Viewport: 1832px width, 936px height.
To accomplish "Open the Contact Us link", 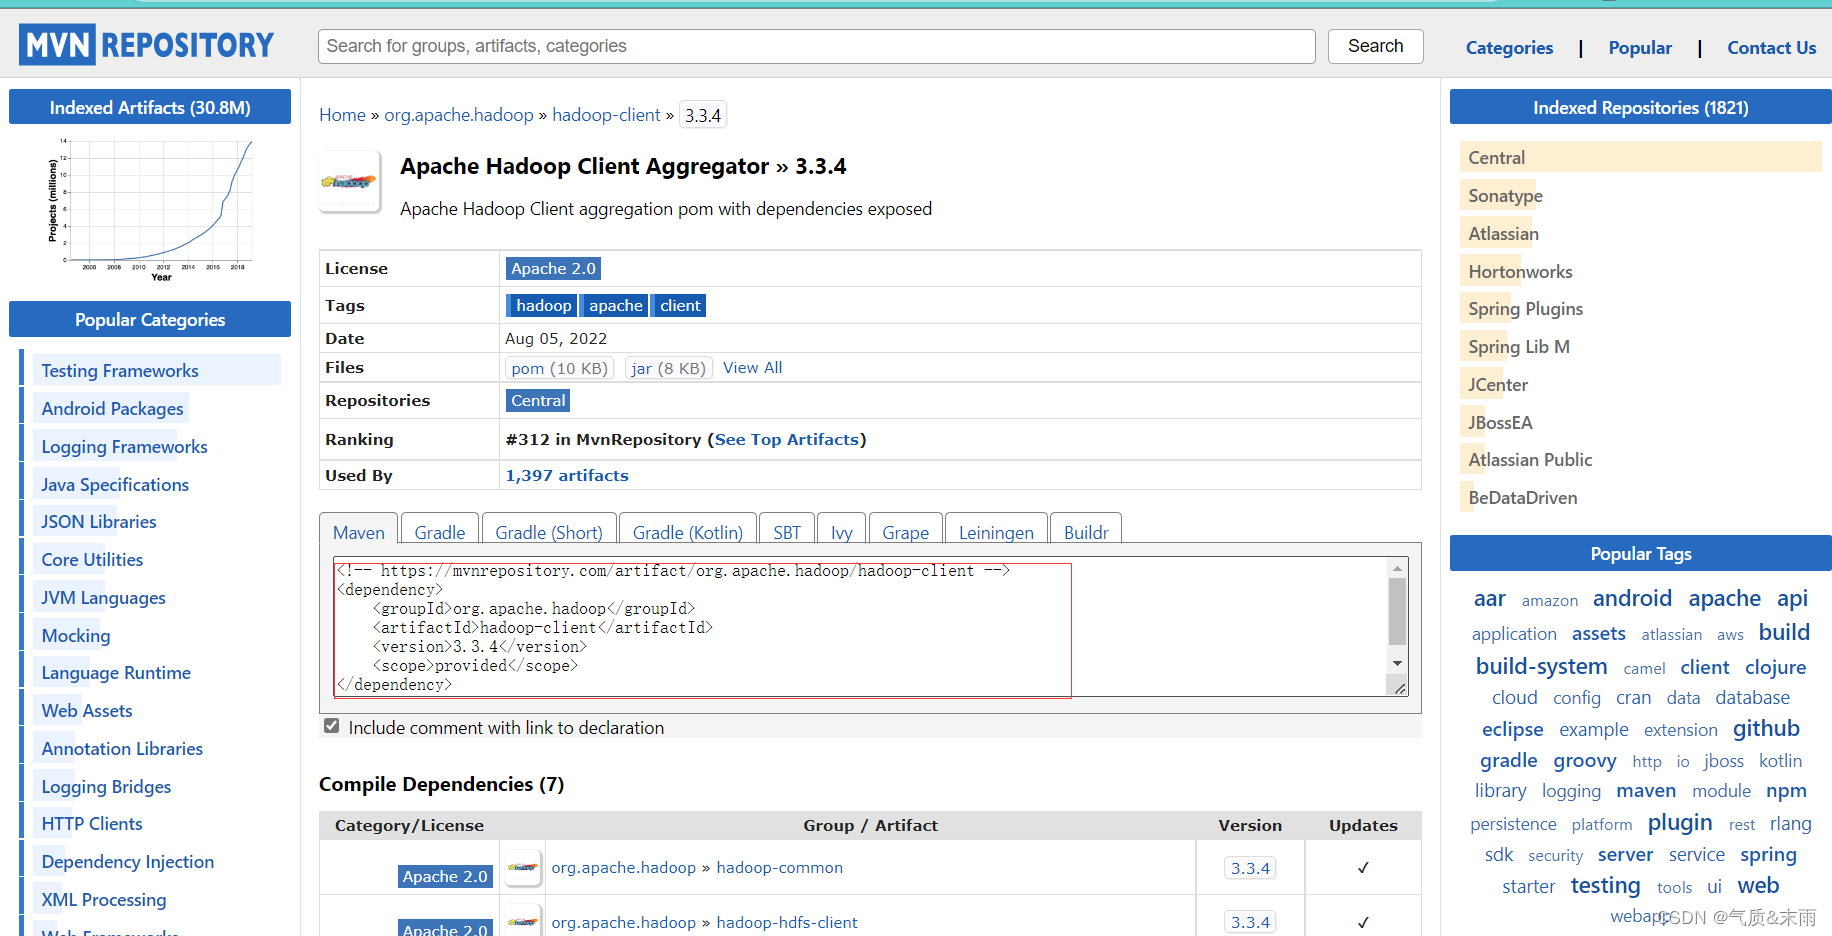I will point(1771,48).
